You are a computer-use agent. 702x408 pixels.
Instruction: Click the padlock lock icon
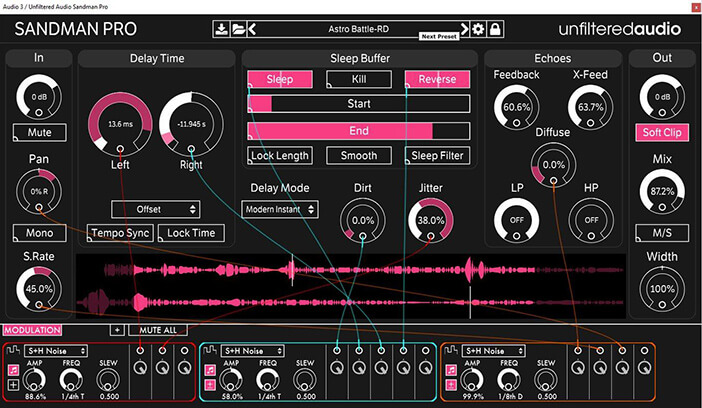(495, 29)
